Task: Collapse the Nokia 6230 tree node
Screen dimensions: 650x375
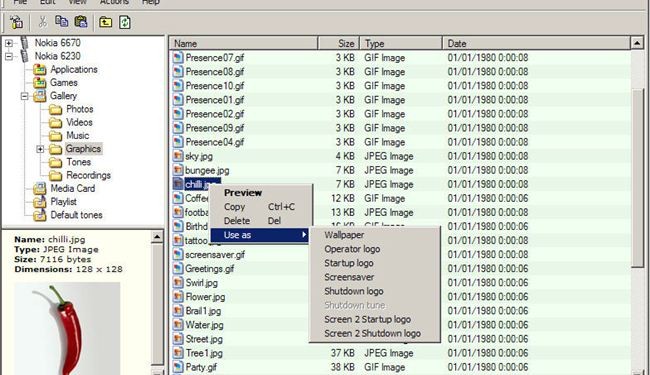Action: point(9,56)
